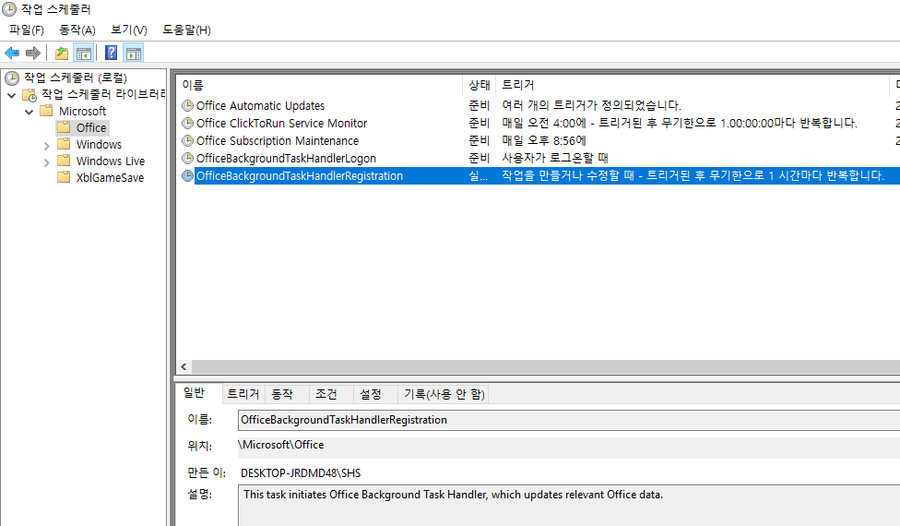
Task: Switch to the 설정 tab
Action: 370,394
